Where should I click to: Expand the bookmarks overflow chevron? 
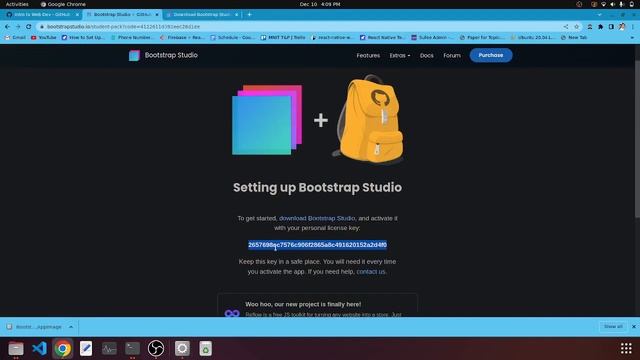(632, 37)
